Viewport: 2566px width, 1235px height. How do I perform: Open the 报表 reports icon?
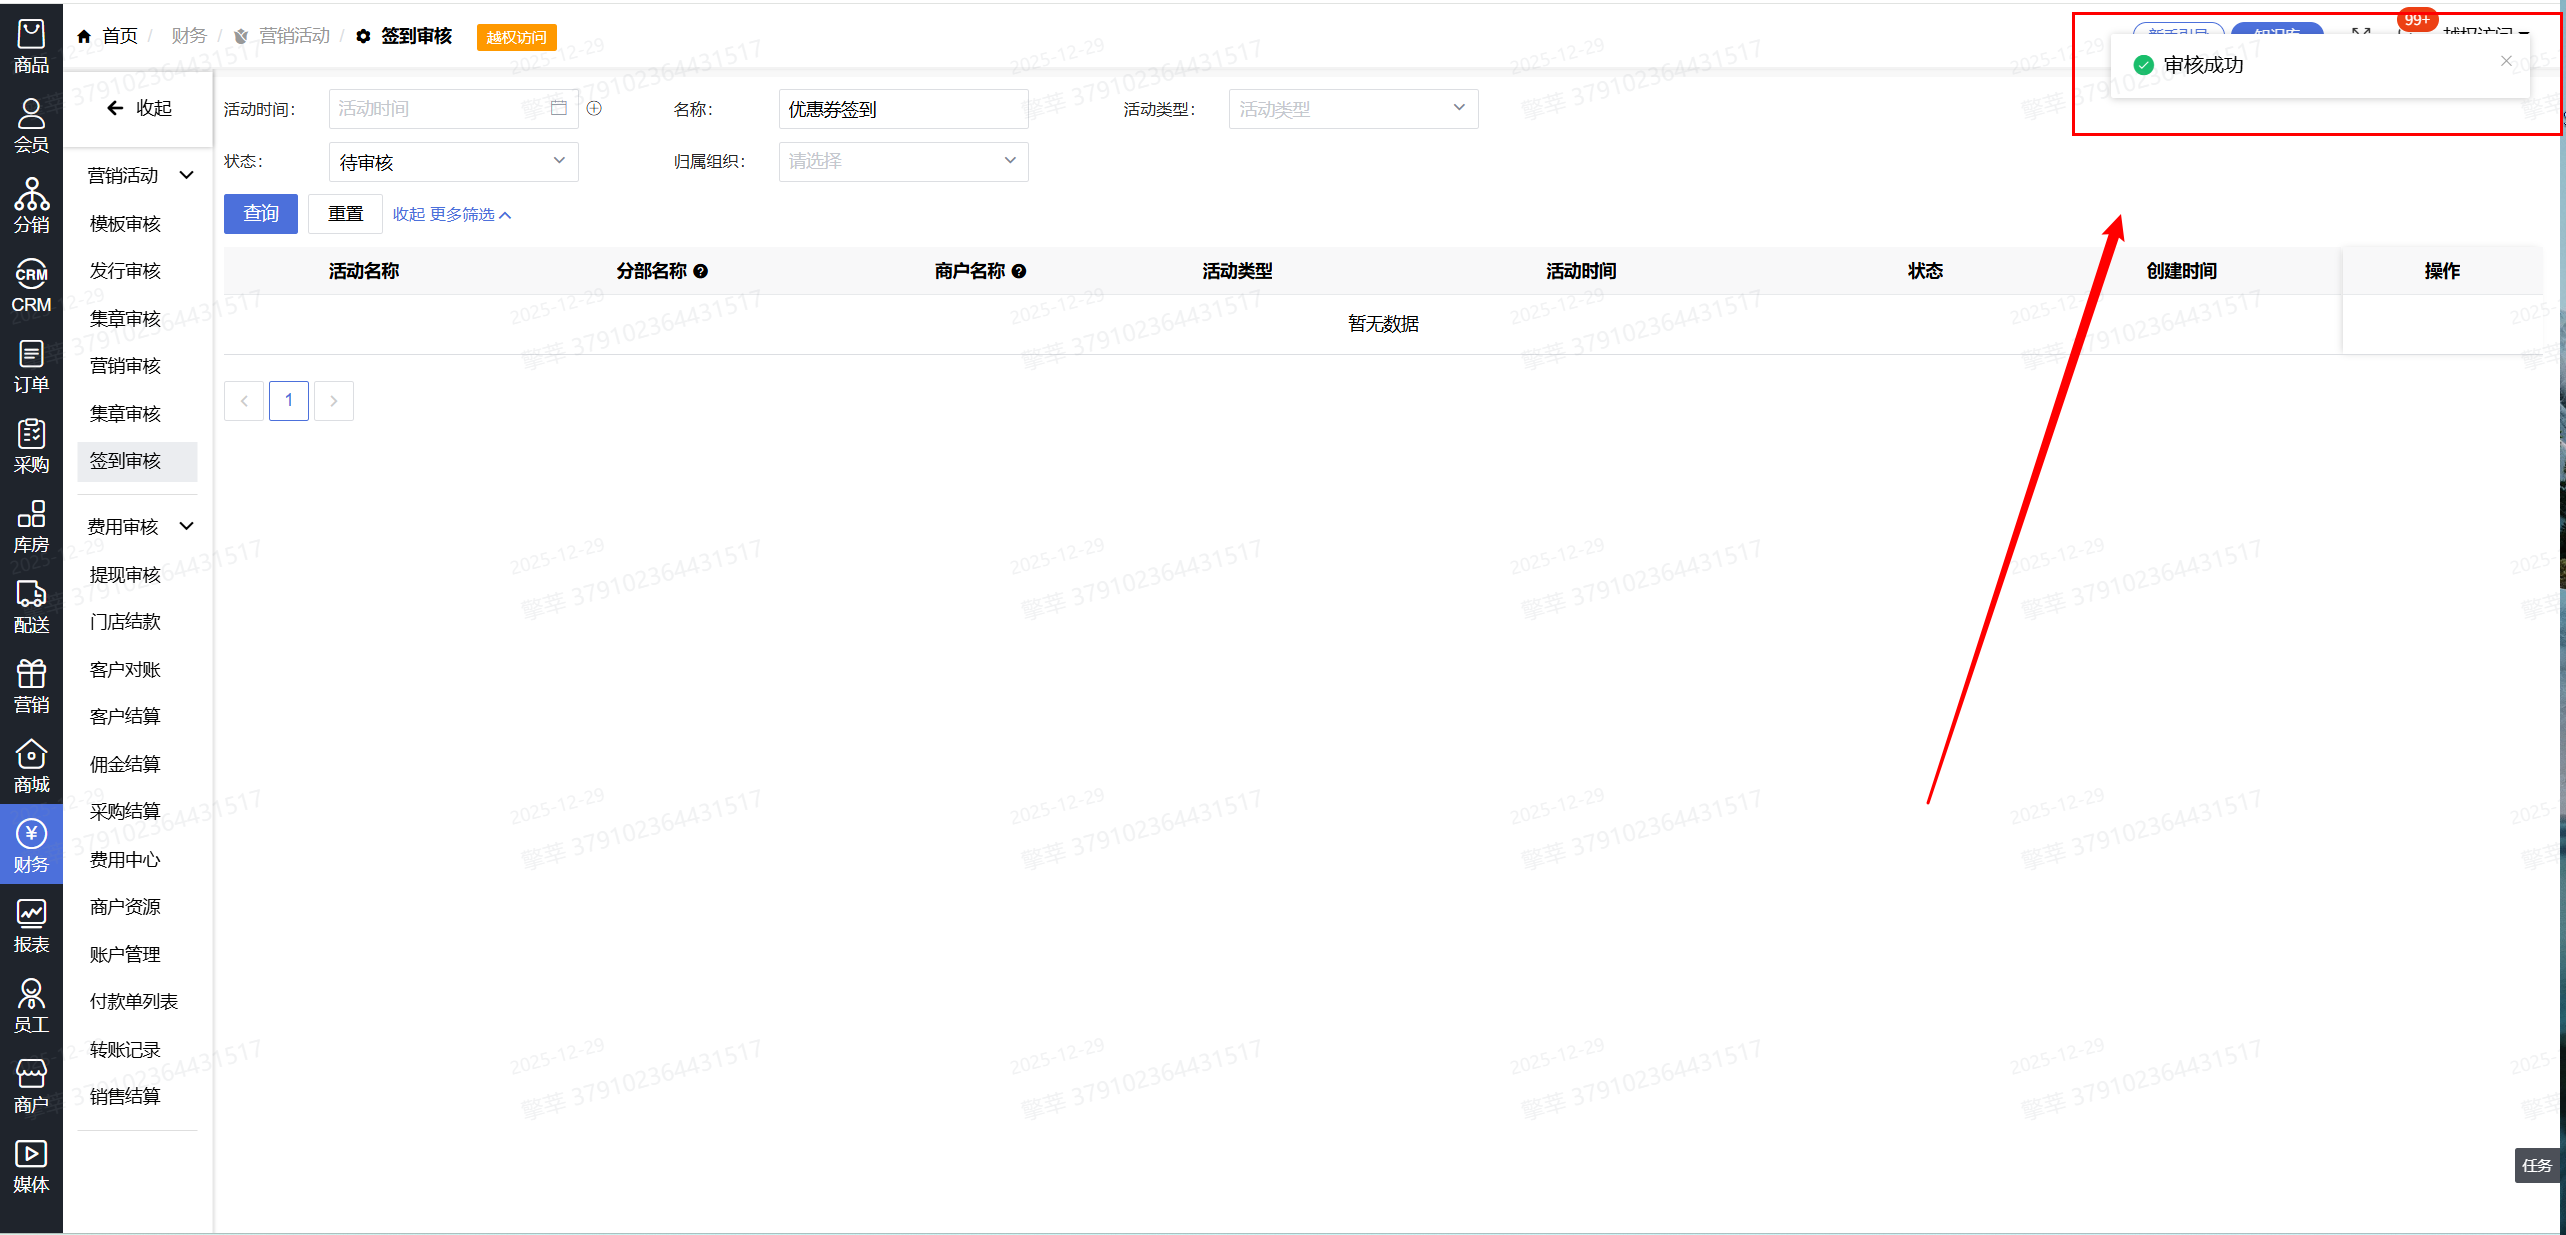point(31,926)
